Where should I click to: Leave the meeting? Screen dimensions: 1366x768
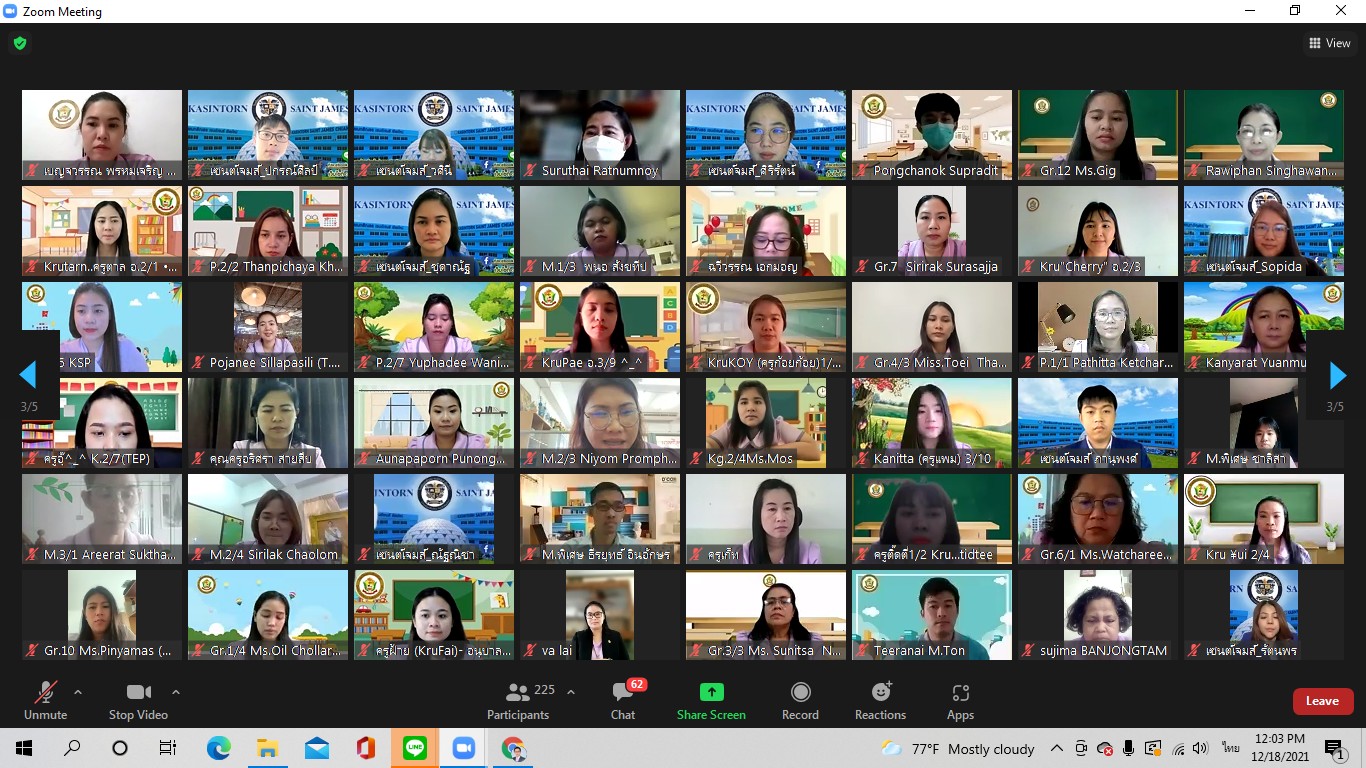1322,701
